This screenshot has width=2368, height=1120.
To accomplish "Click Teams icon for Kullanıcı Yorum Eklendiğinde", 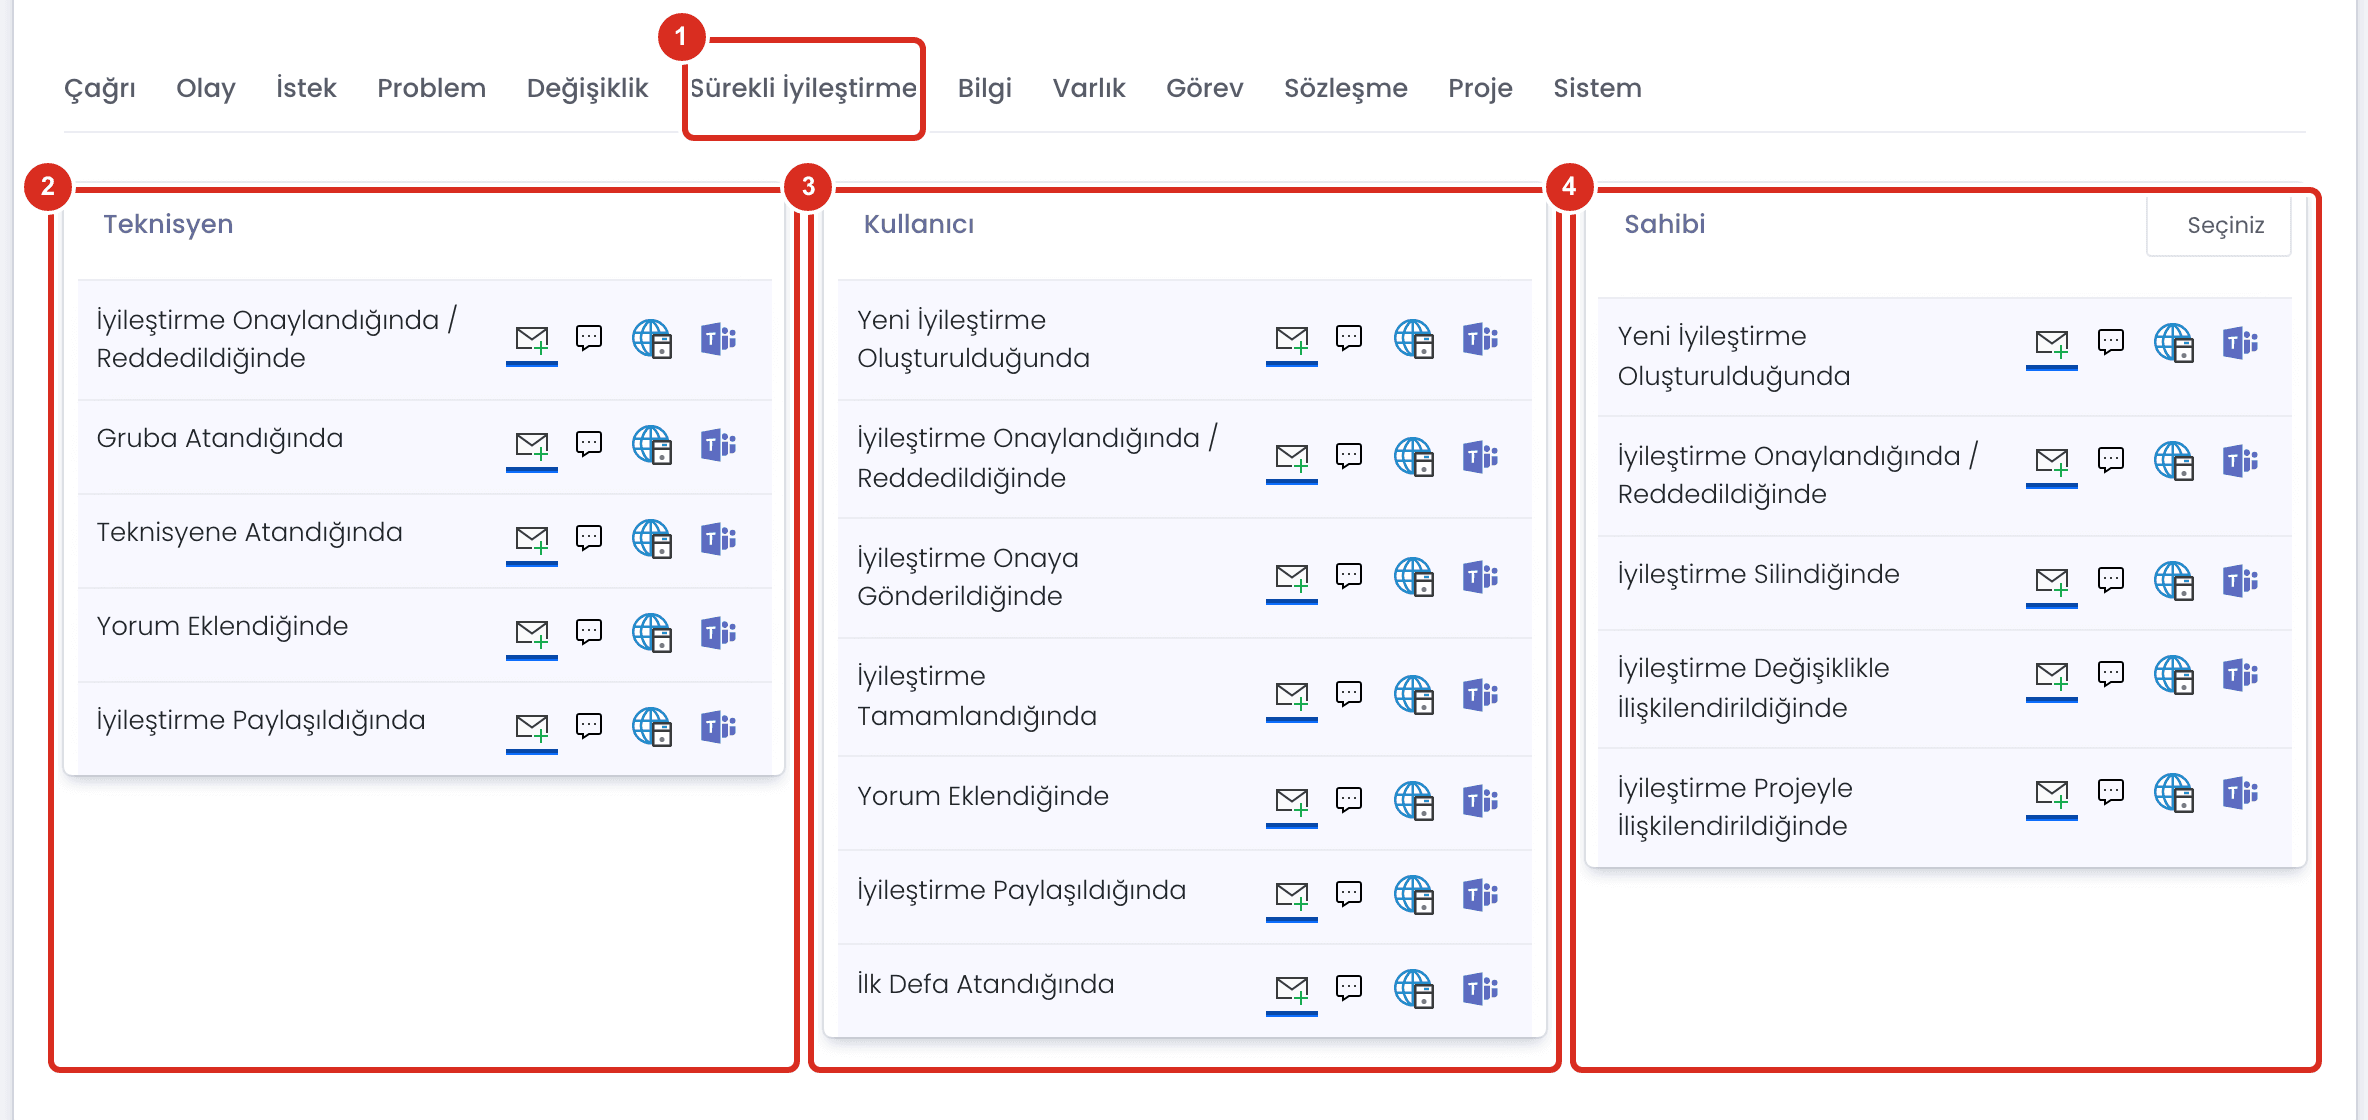I will click(1480, 801).
